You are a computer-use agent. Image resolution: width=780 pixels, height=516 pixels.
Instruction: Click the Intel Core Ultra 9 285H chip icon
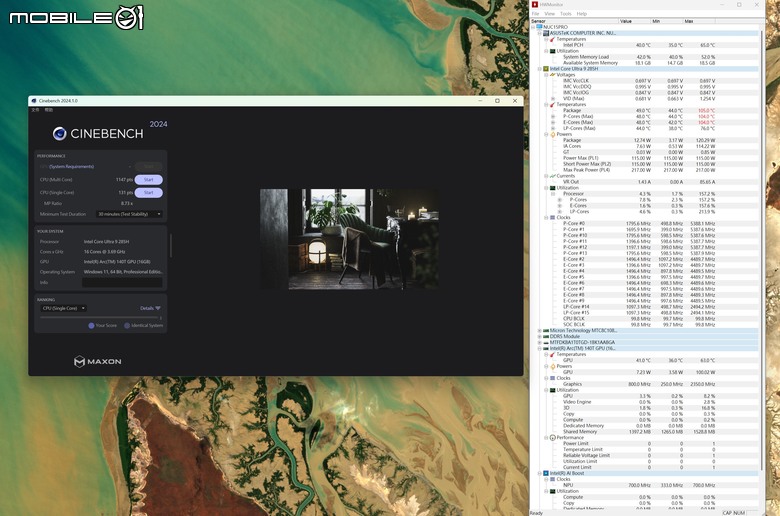(x=546, y=69)
